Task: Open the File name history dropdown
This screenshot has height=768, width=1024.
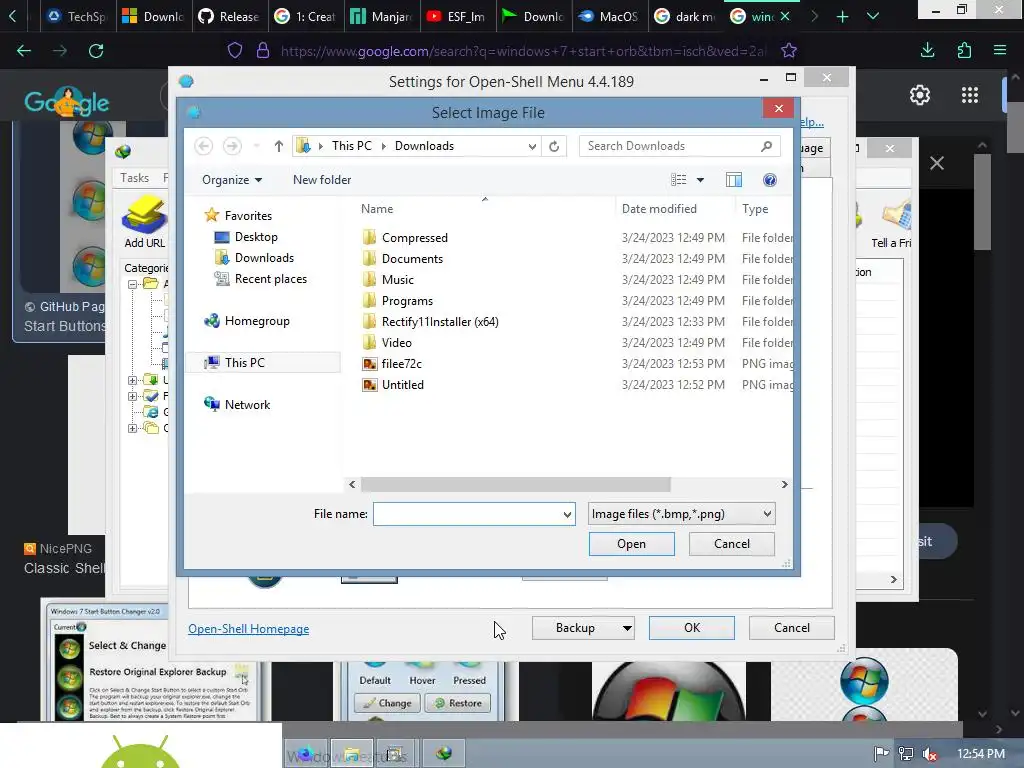Action: pyautogui.click(x=567, y=515)
